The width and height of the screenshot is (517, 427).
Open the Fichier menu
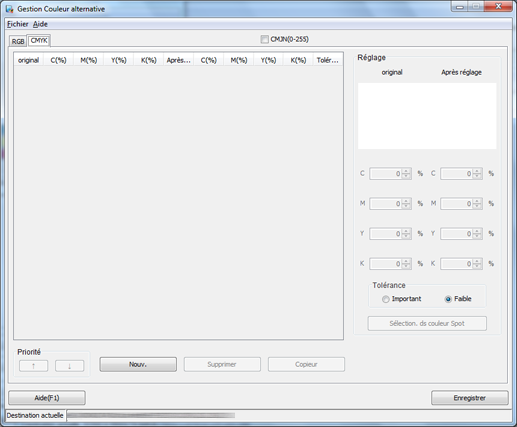pyautogui.click(x=18, y=24)
